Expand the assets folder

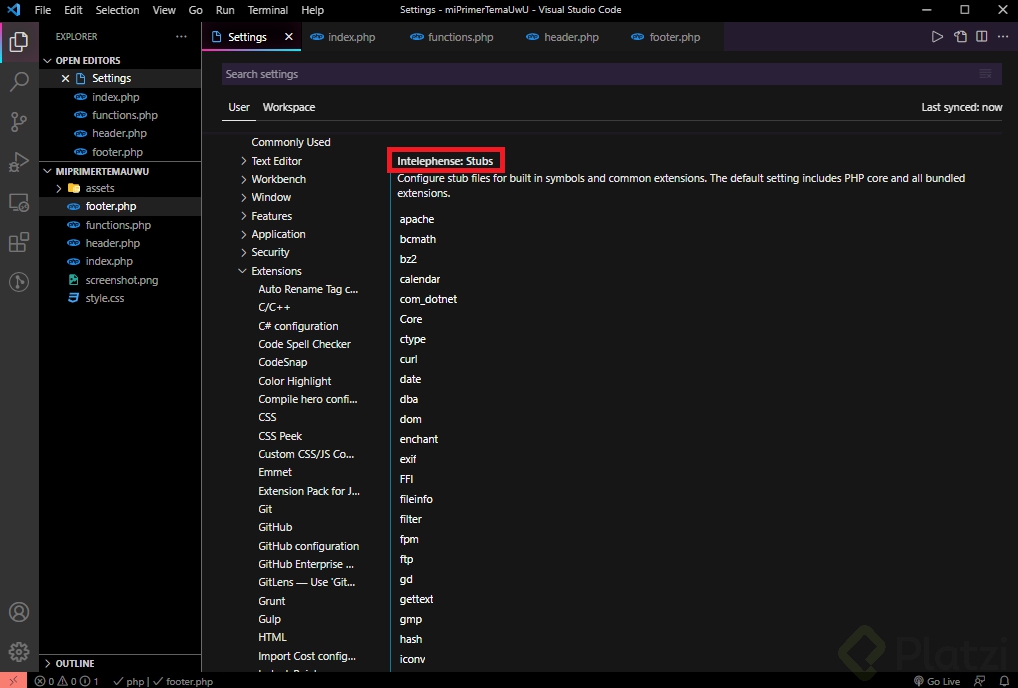59,188
